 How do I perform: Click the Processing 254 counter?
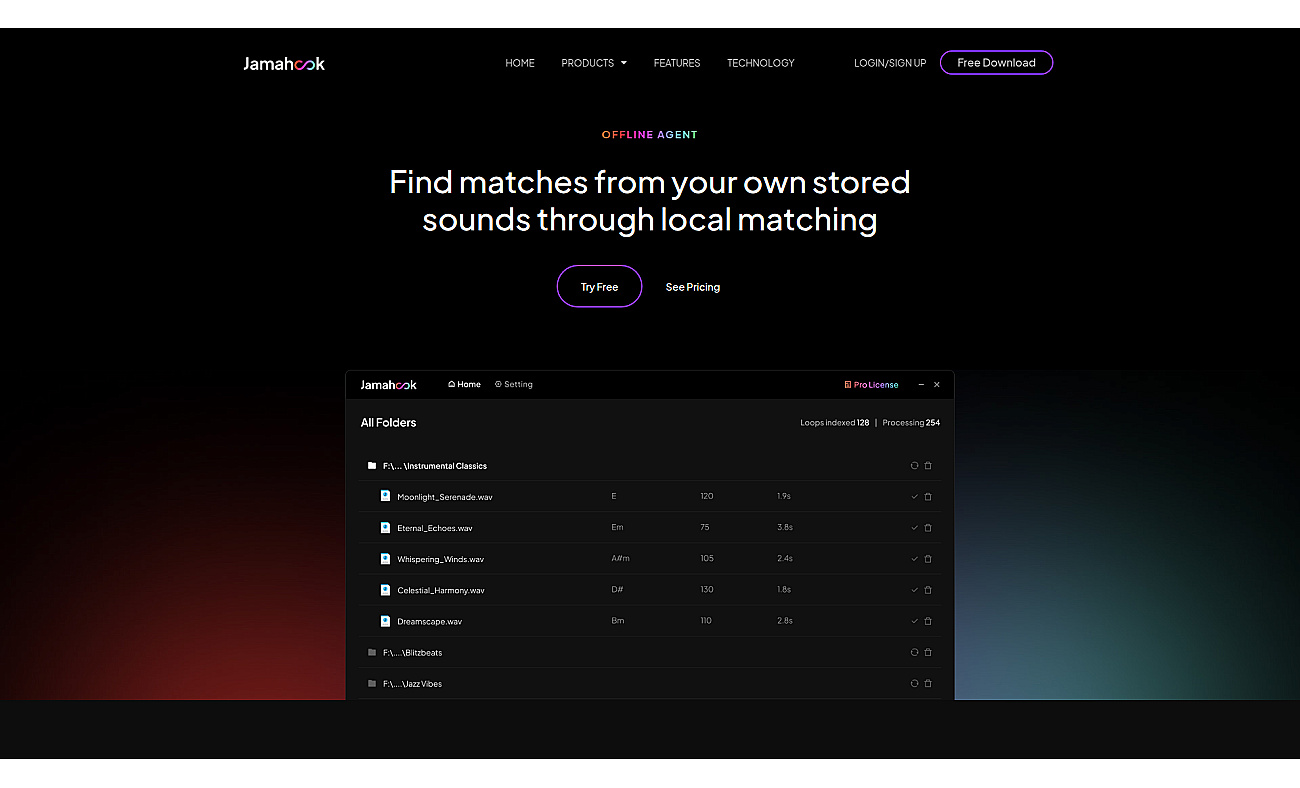[911, 423]
